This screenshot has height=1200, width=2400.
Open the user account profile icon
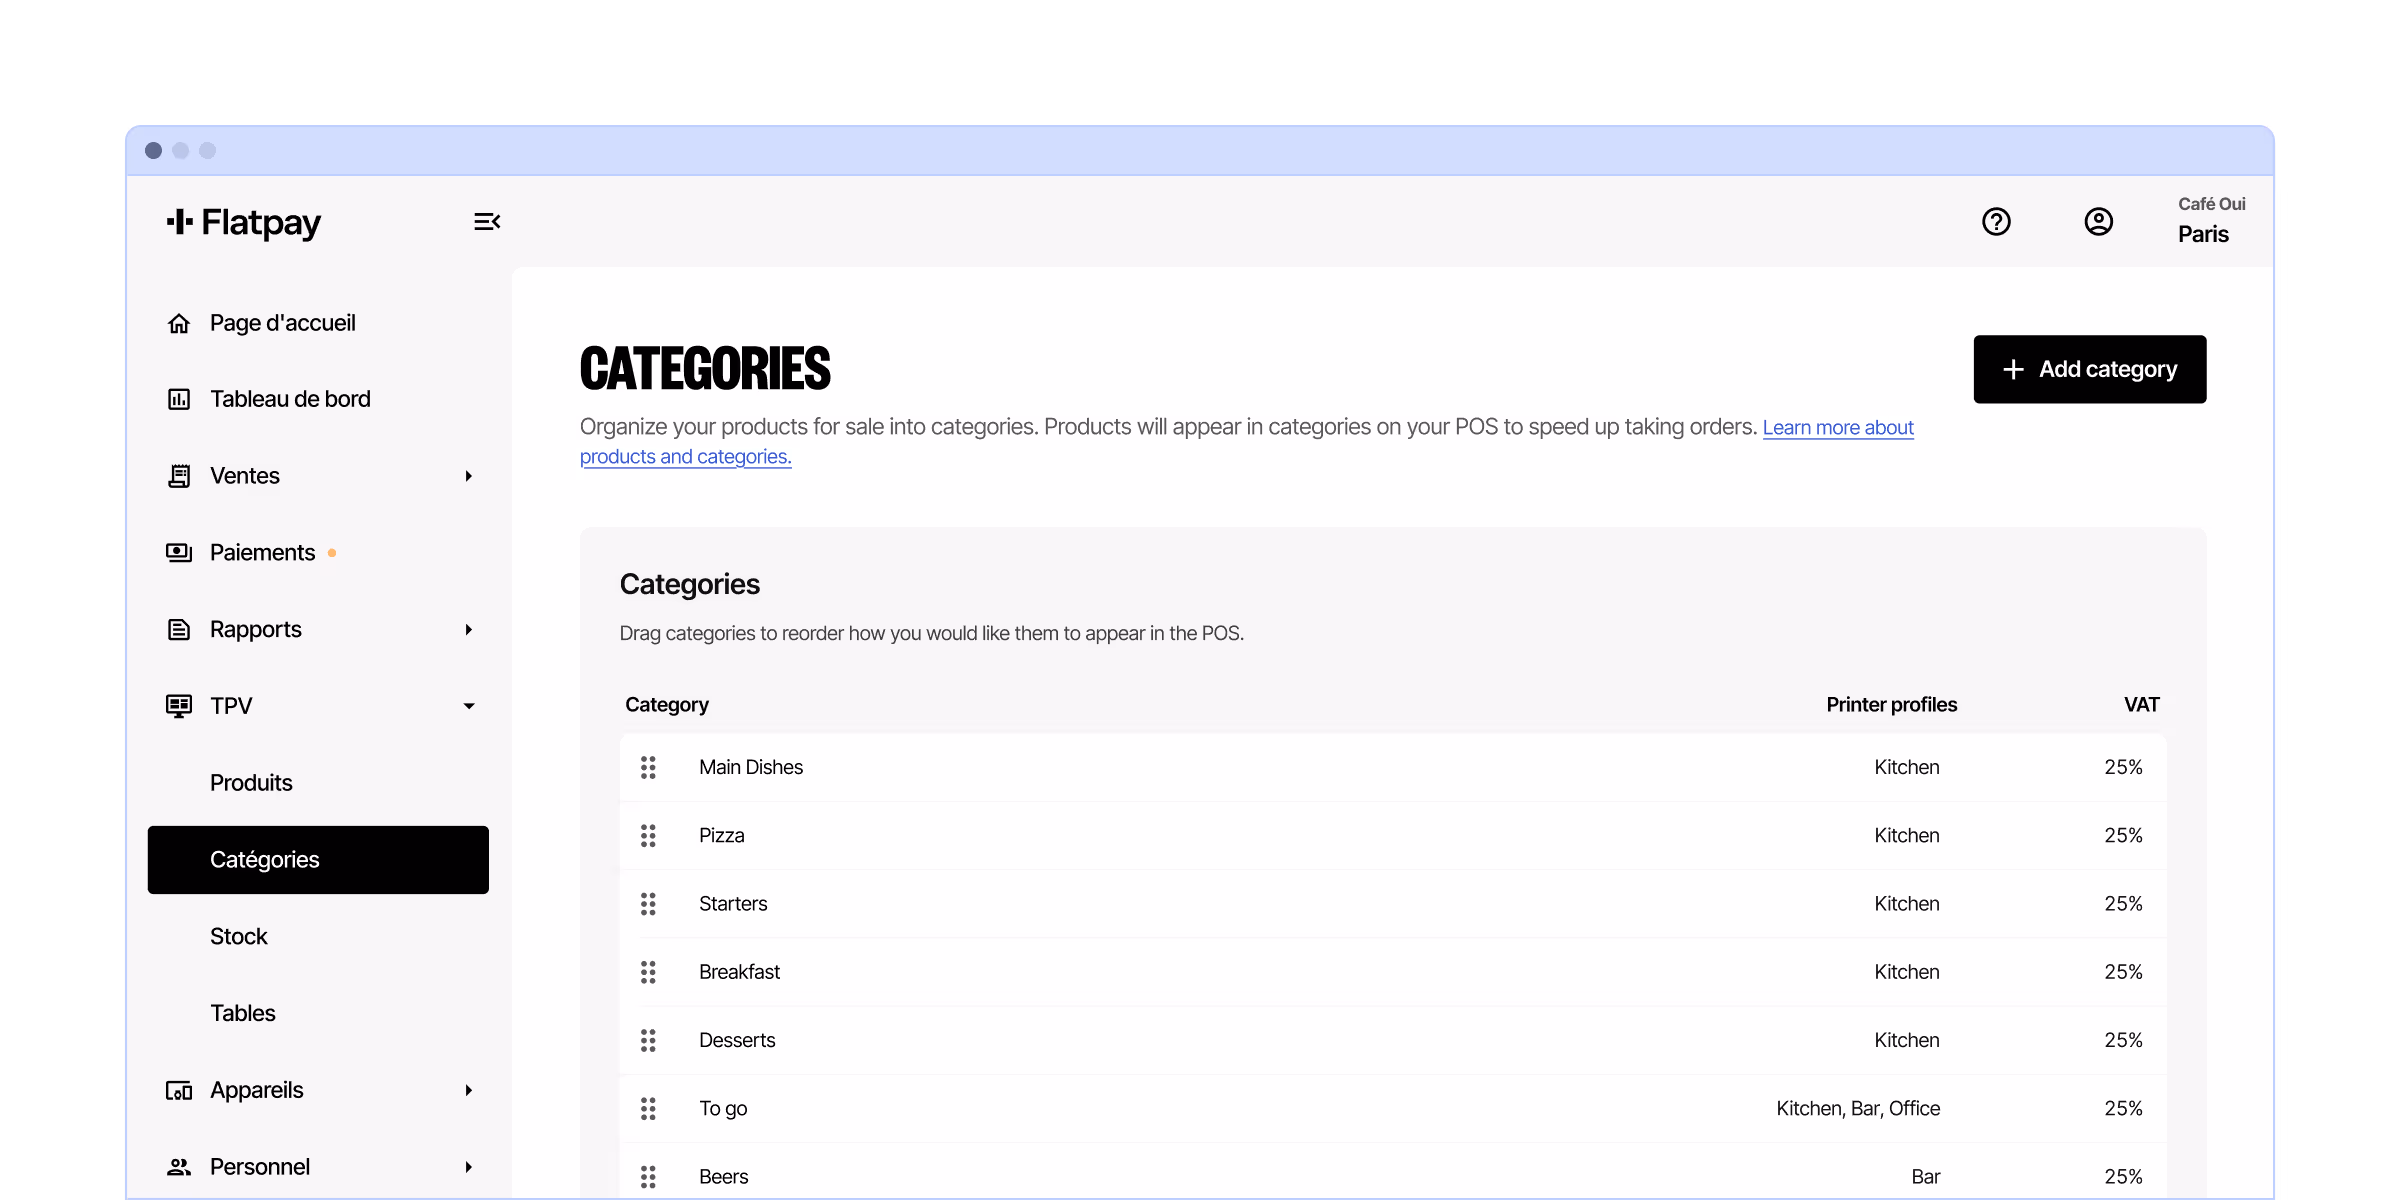click(2098, 221)
